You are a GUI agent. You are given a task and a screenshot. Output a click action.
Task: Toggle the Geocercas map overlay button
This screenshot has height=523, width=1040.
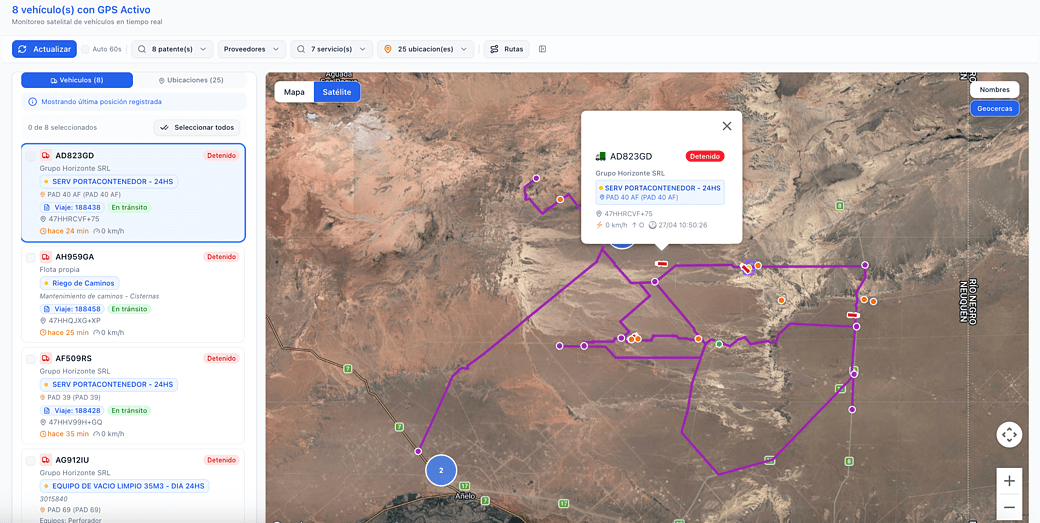pyautogui.click(x=994, y=109)
